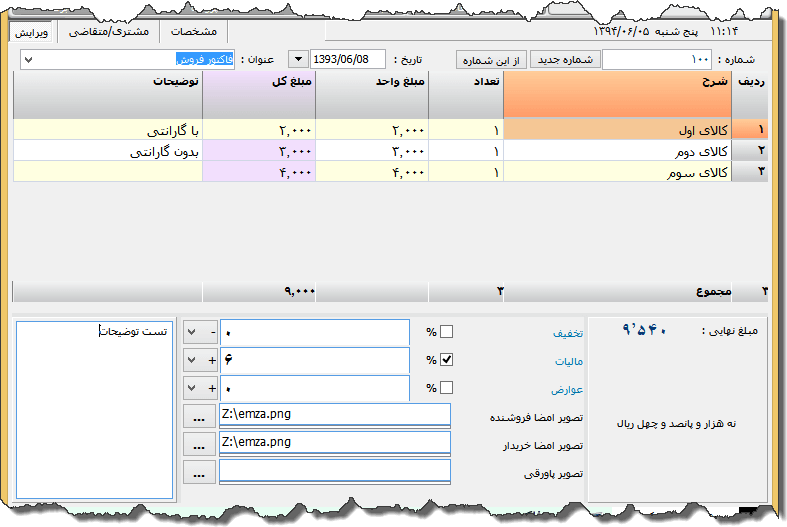Screen dimensions: 787x527
Task: Click the invoice number input field
Action: click(x=657, y=60)
